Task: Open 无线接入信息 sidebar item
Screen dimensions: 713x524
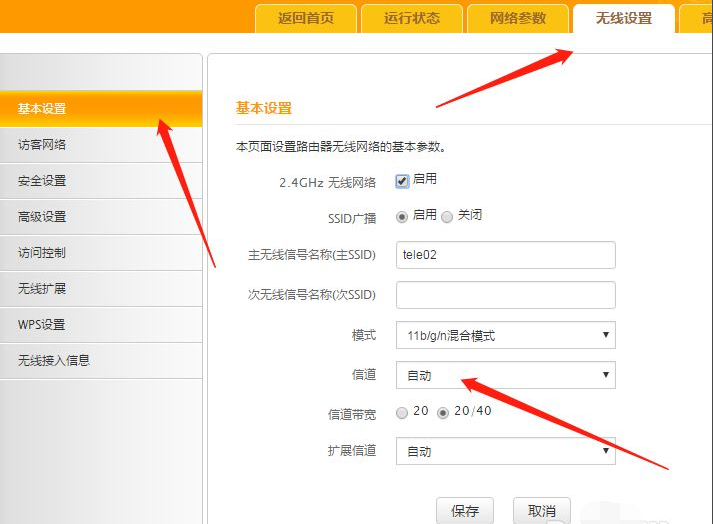Action: [101, 360]
